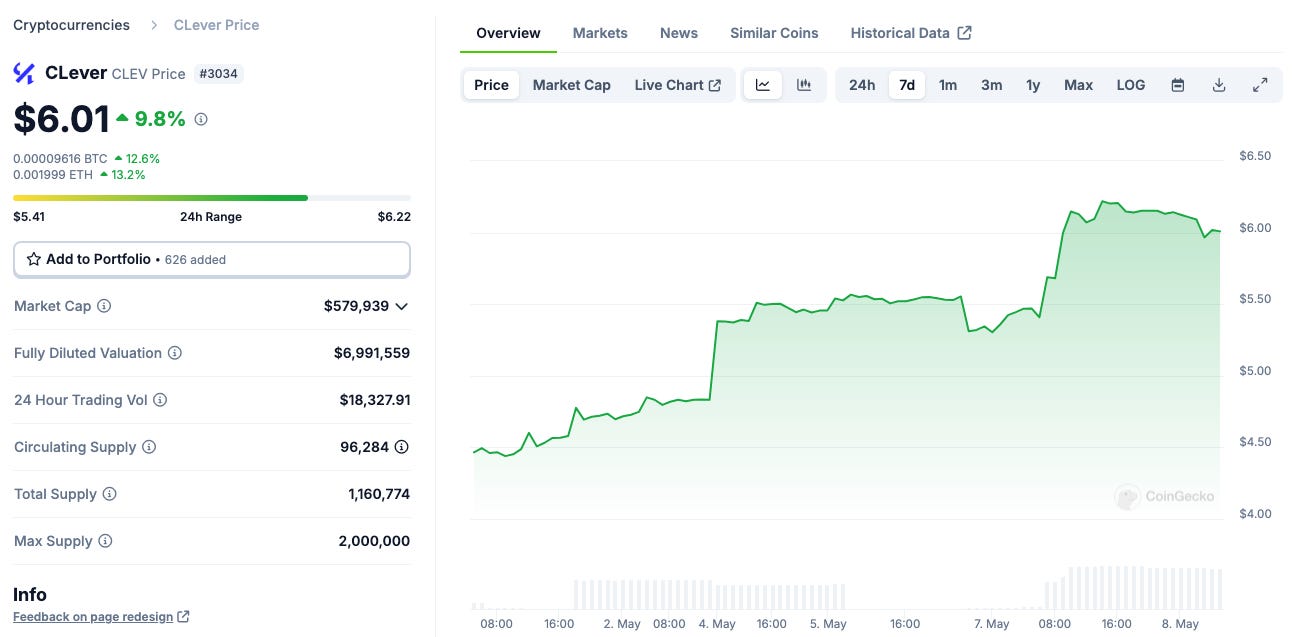The height and width of the screenshot is (637, 1293).
Task: Switch to candlestick chart view icon
Action: pyautogui.click(x=804, y=85)
